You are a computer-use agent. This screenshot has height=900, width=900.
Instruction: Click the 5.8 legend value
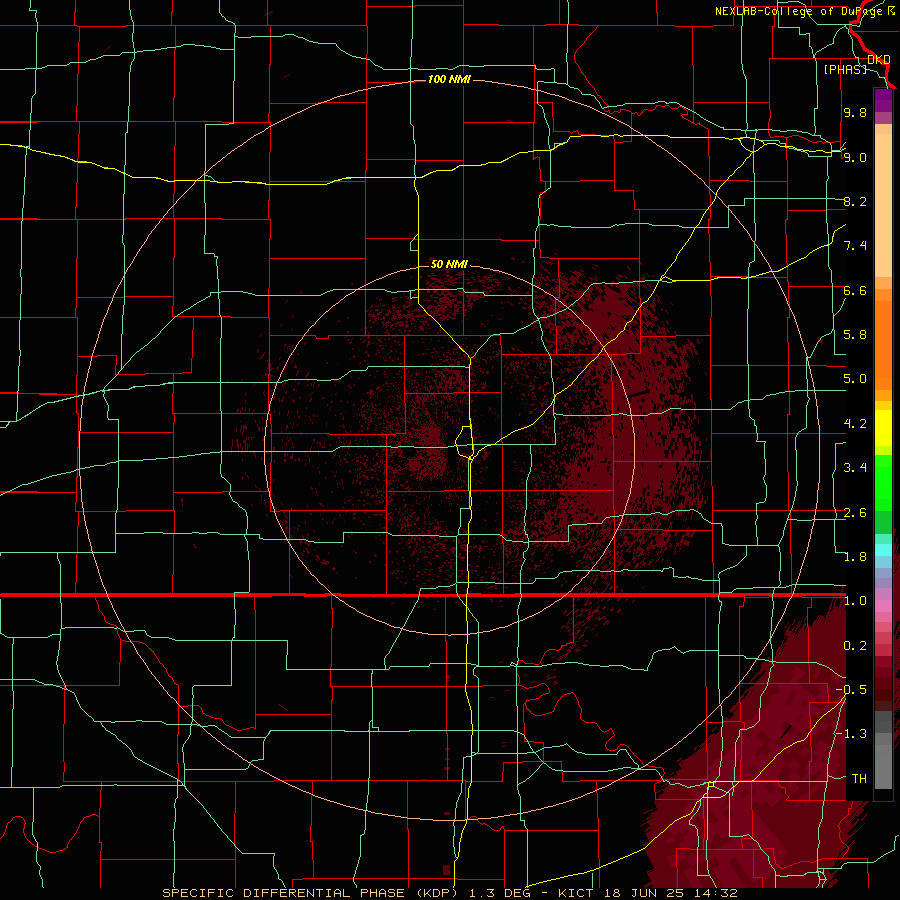point(855,335)
